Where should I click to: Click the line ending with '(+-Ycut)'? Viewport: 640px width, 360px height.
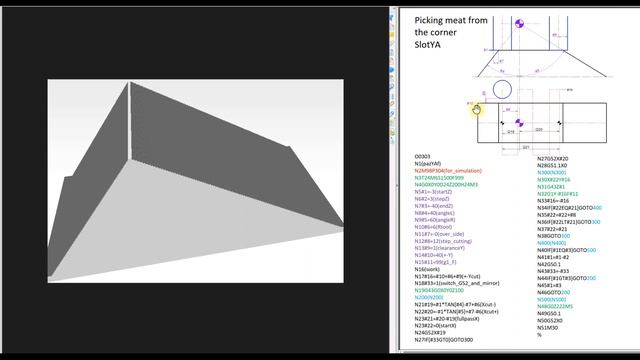tap(447, 276)
